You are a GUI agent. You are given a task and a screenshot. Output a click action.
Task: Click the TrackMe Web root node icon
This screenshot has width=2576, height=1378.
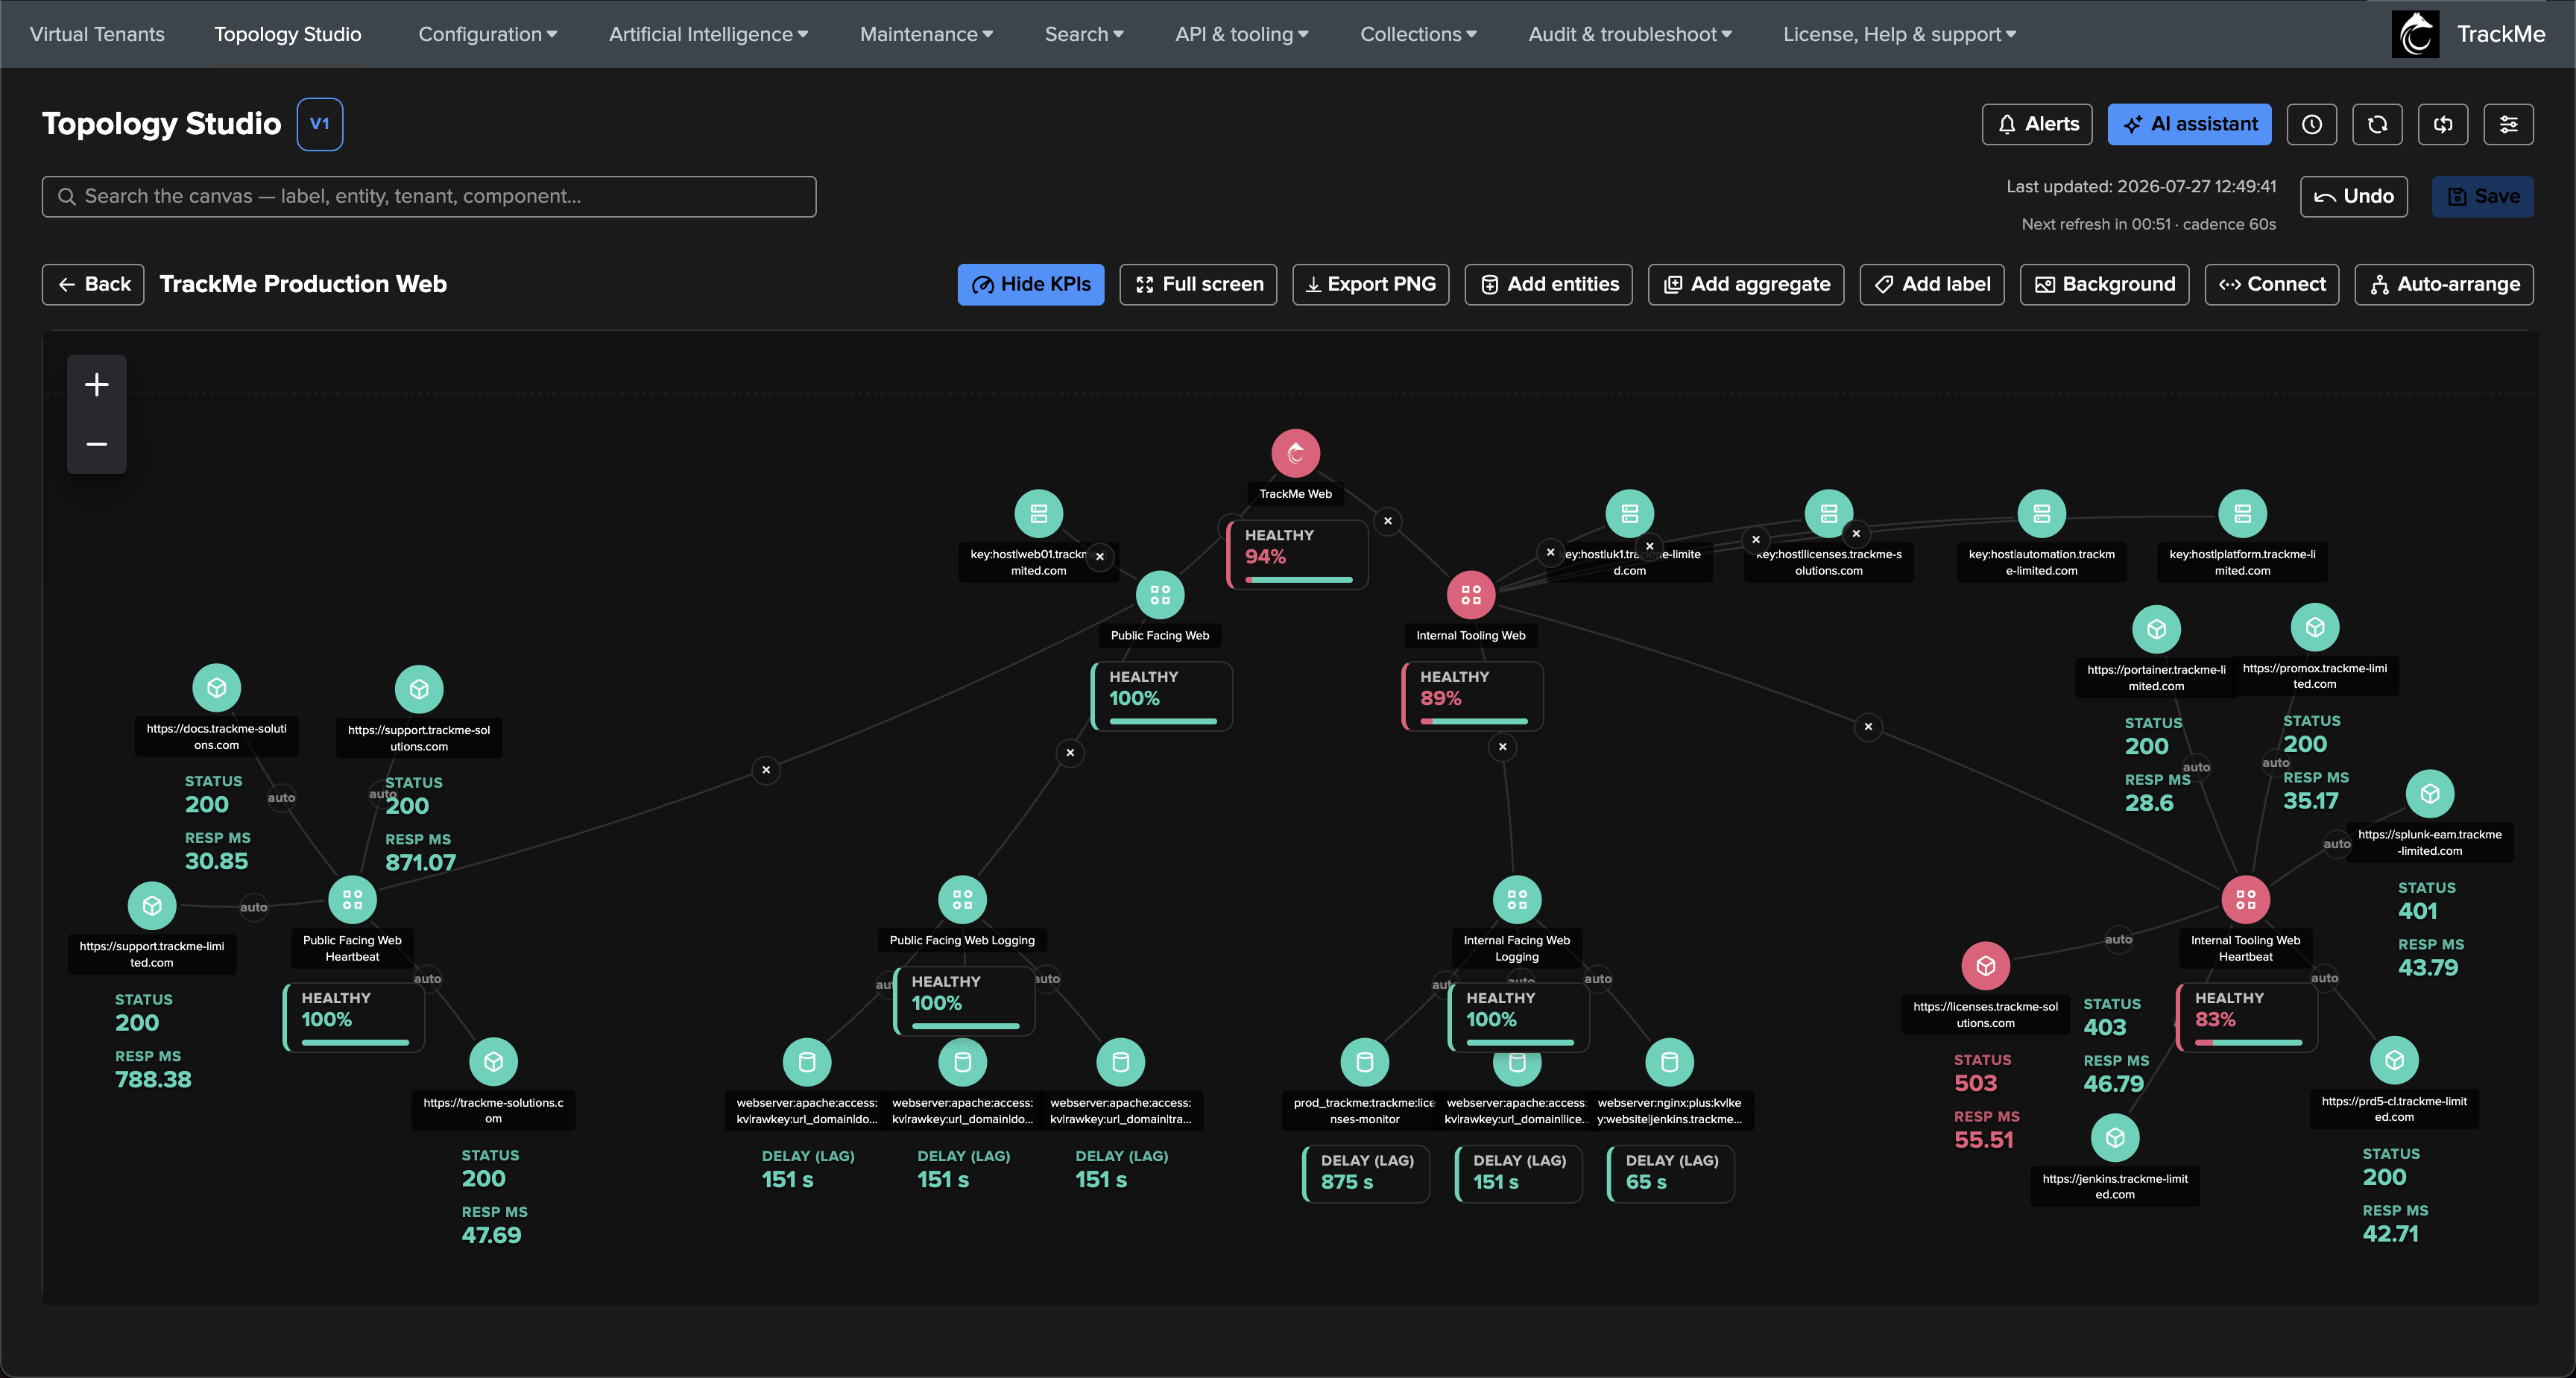click(x=1295, y=454)
